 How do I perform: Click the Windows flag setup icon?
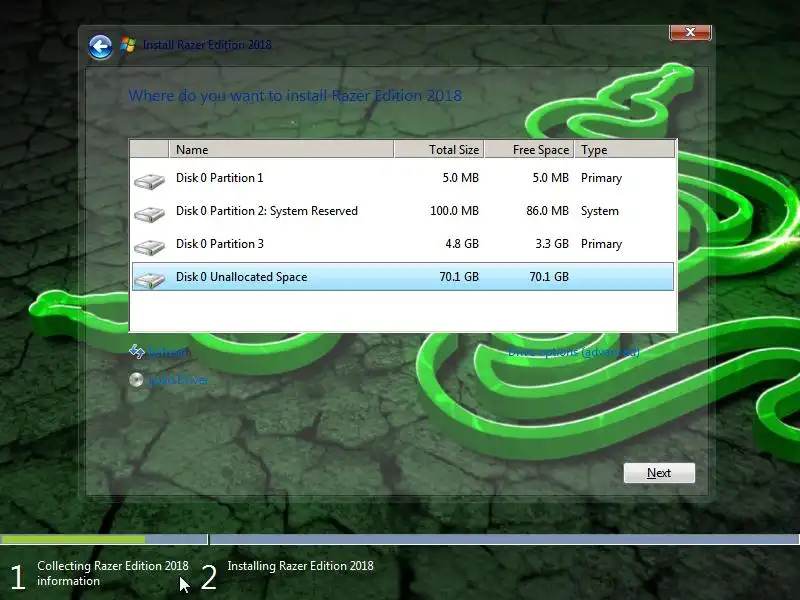point(128,45)
